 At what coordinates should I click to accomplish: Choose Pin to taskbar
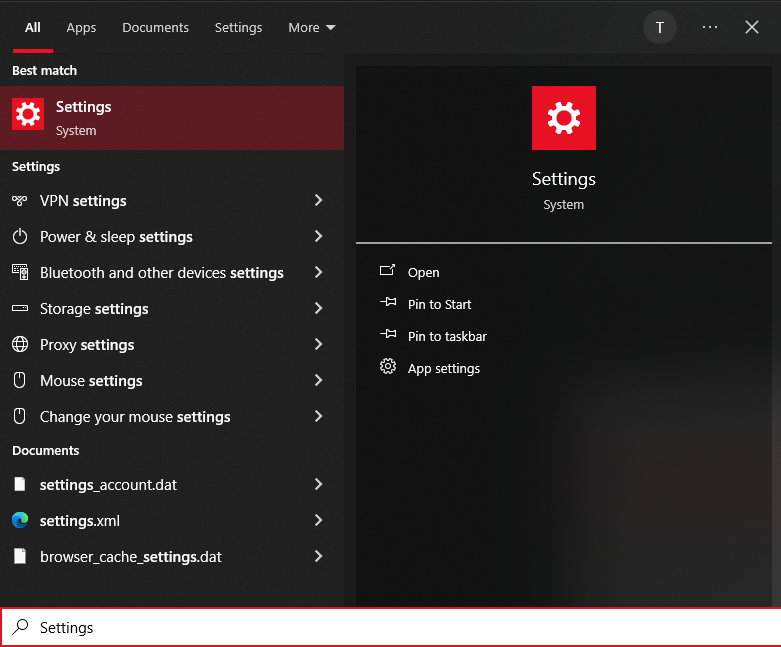coord(447,336)
